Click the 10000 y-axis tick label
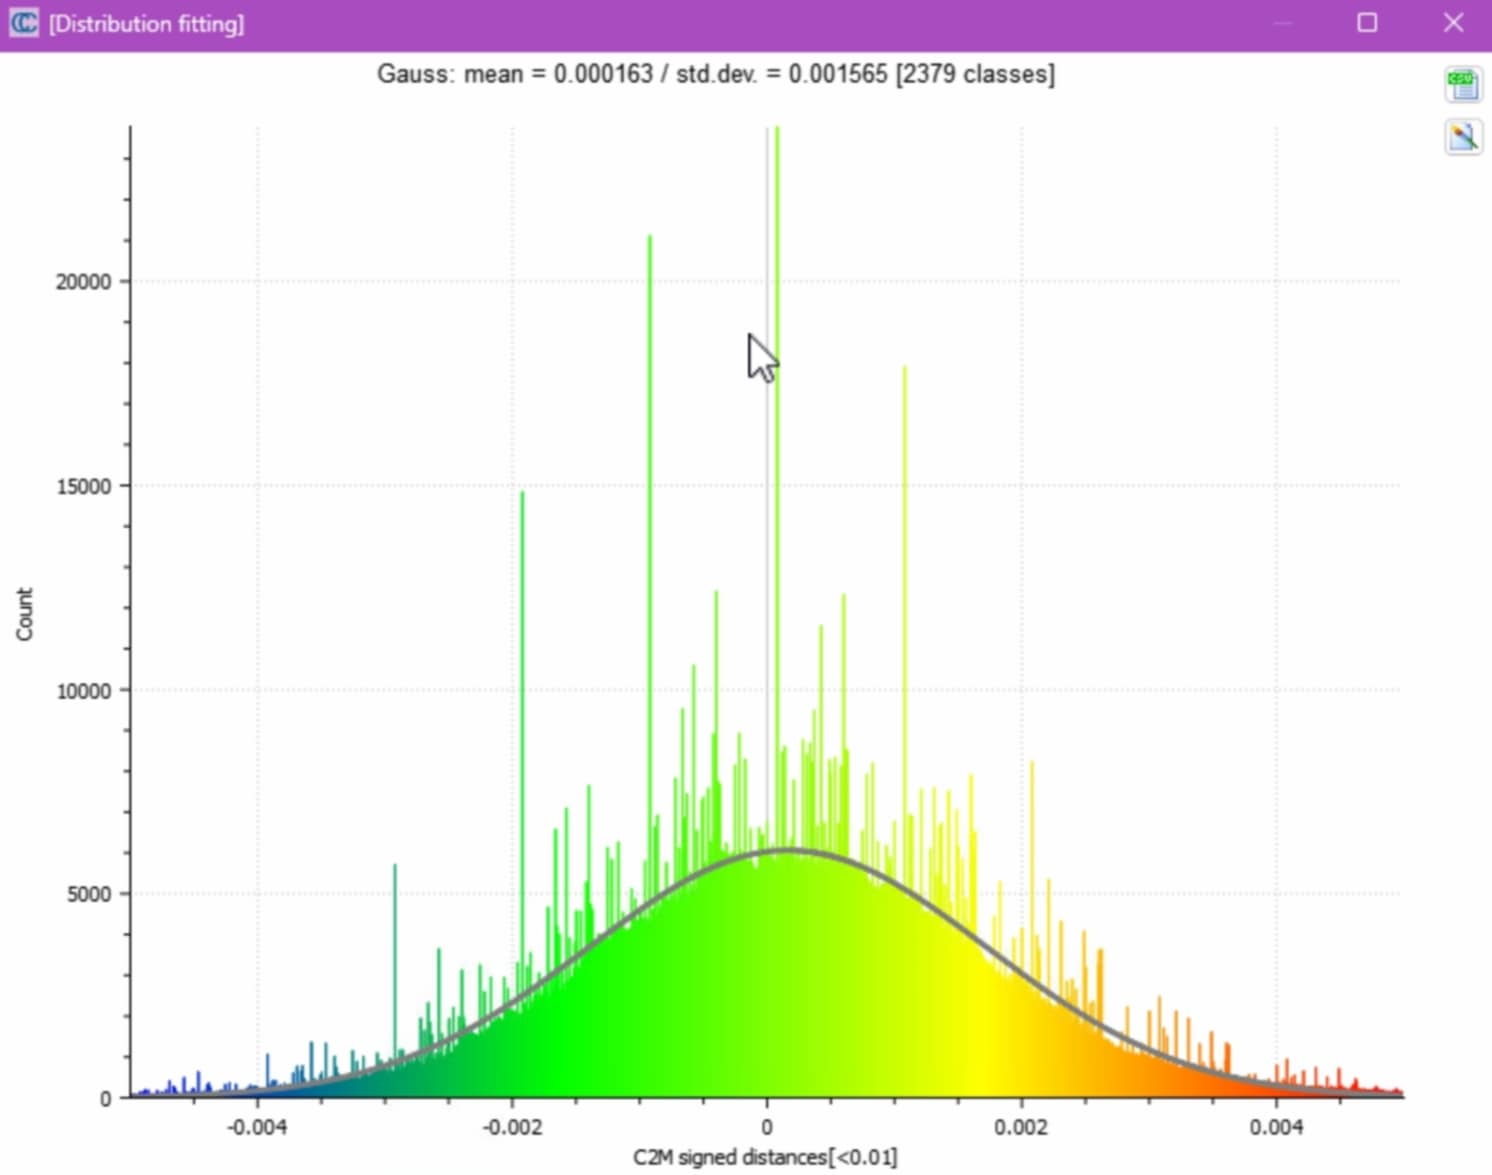1492x1175 pixels. pyautogui.click(x=83, y=691)
